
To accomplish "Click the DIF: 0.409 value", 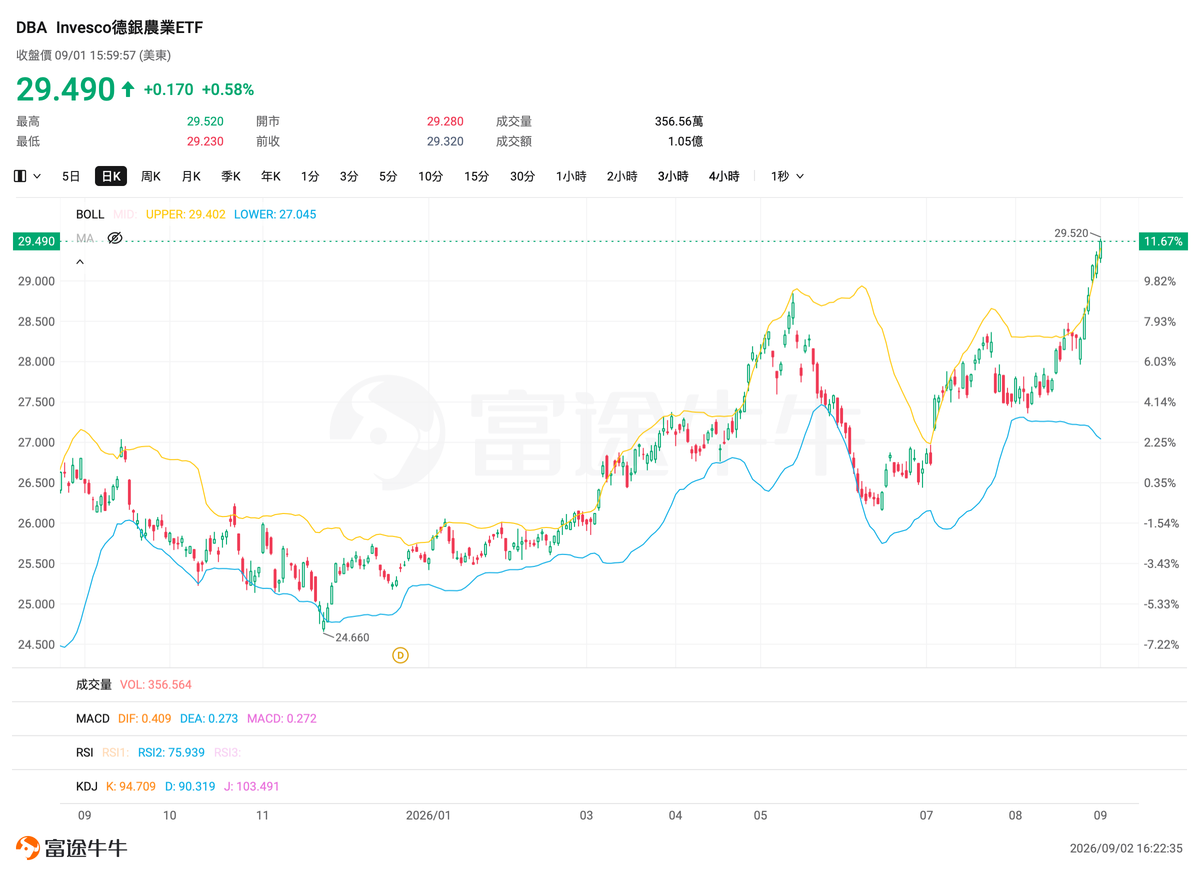I will click(x=145, y=718).
